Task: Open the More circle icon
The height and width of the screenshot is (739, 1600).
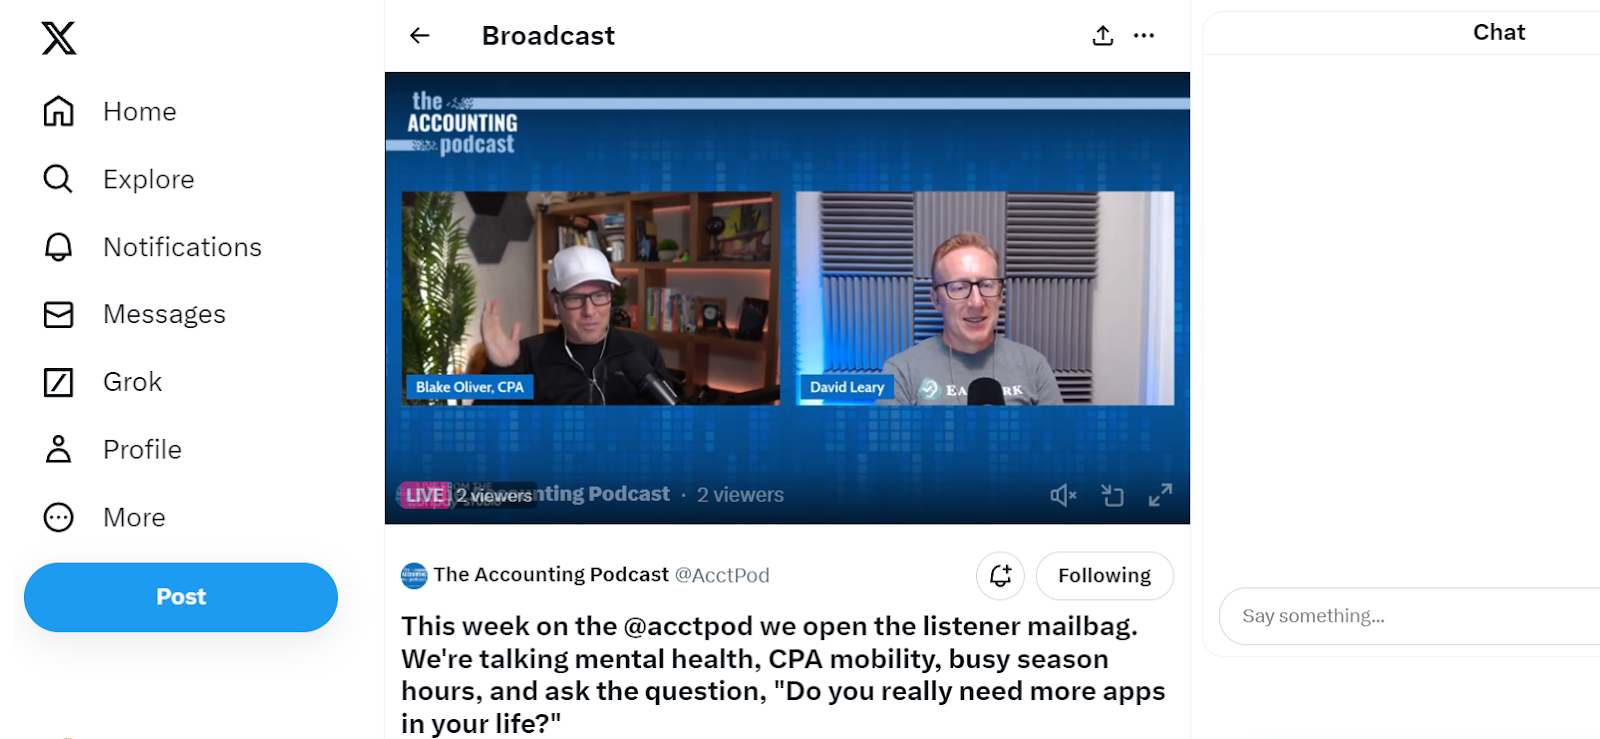Action: click(59, 517)
